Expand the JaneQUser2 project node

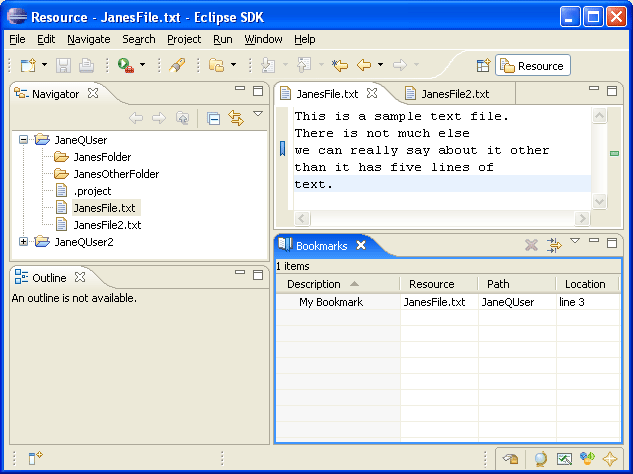tap(23, 241)
